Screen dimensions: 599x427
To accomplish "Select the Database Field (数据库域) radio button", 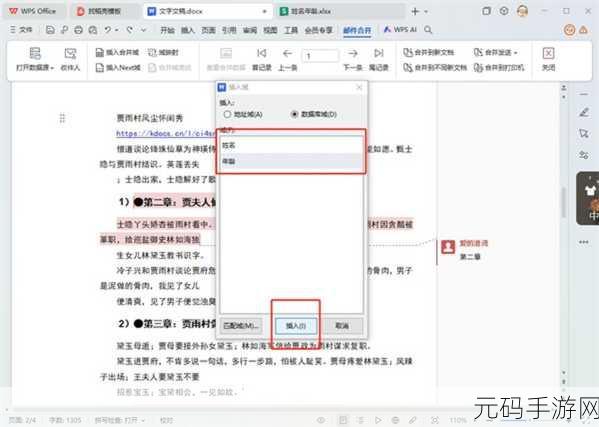I will click(x=294, y=114).
